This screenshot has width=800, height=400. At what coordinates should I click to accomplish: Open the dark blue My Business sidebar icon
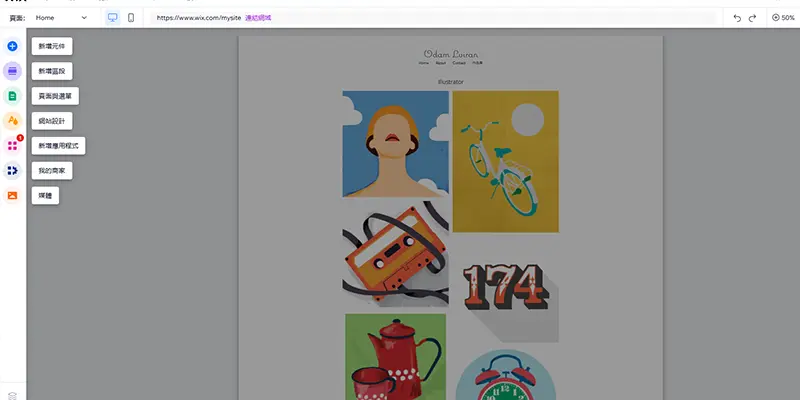click(x=12, y=170)
